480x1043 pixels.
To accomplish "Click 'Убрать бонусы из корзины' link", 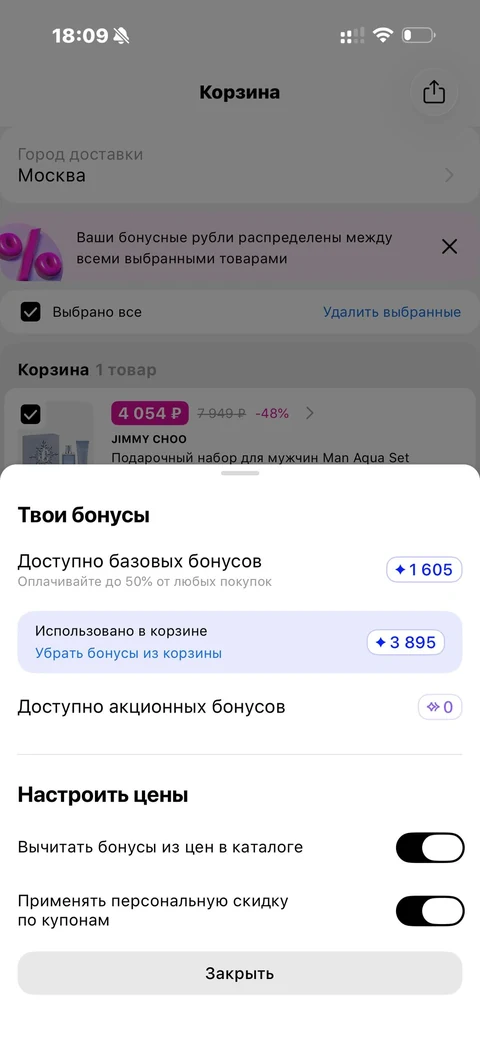I will click(128, 653).
